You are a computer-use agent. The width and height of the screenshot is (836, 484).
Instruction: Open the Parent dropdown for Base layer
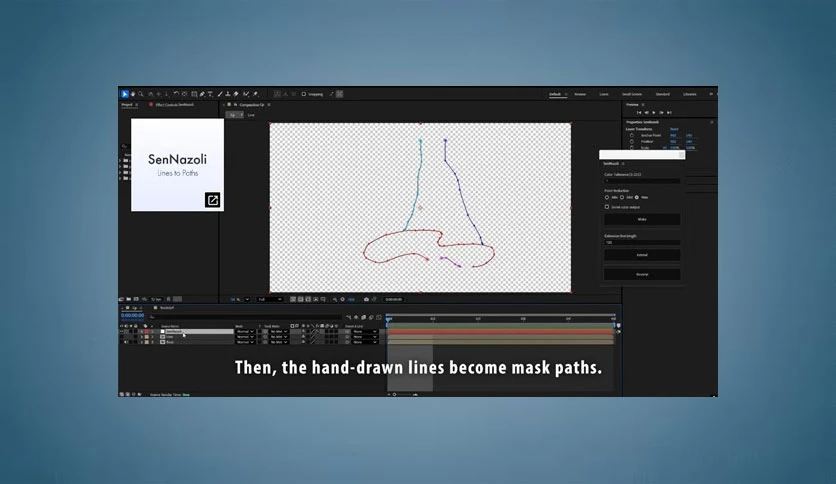pos(365,342)
